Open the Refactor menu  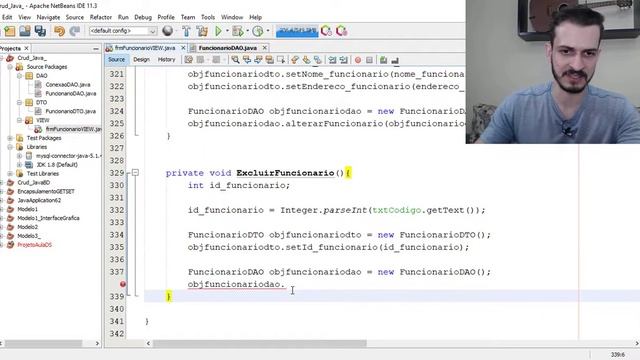coord(100,17)
